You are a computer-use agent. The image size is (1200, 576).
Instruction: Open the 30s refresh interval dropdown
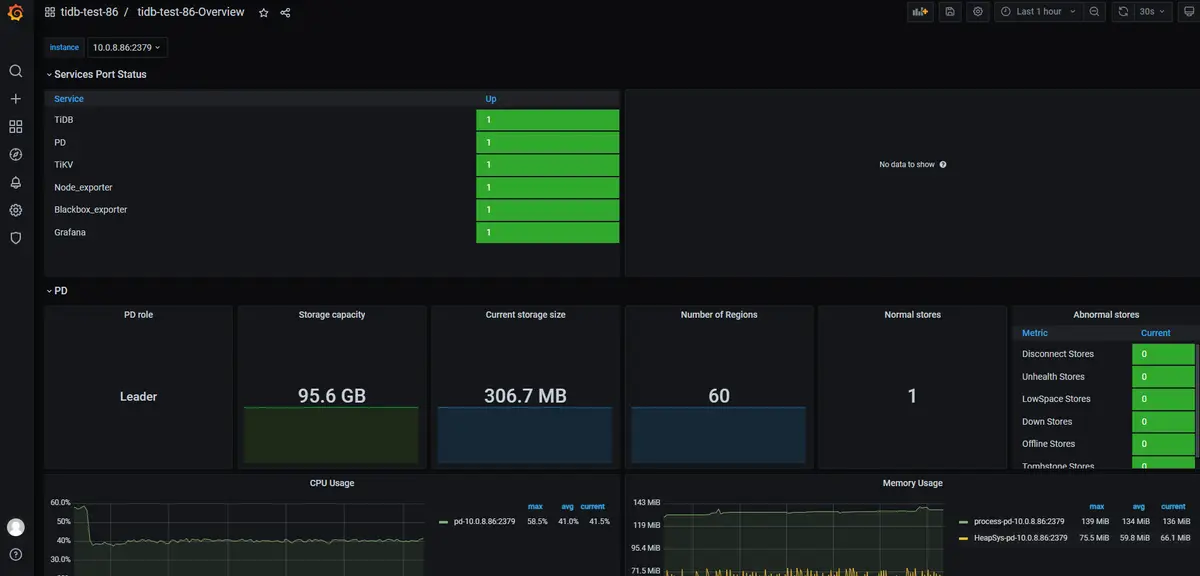(1153, 12)
